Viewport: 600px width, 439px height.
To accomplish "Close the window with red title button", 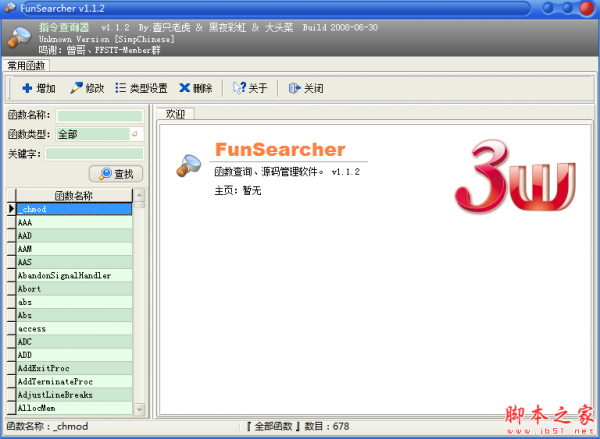I will tap(587, 8).
